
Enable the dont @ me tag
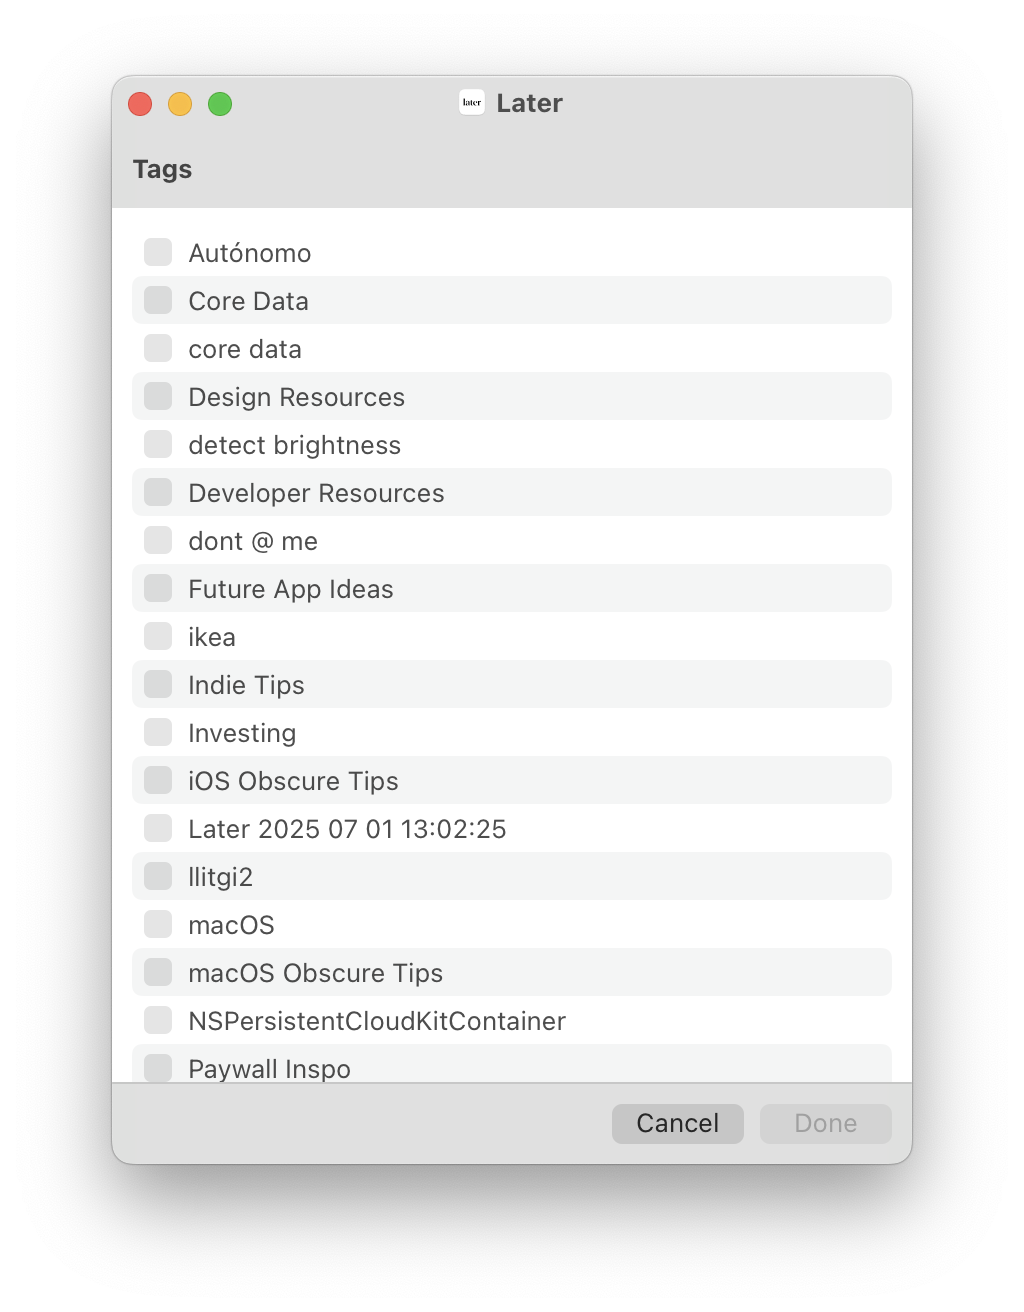[x=158, y=540]
